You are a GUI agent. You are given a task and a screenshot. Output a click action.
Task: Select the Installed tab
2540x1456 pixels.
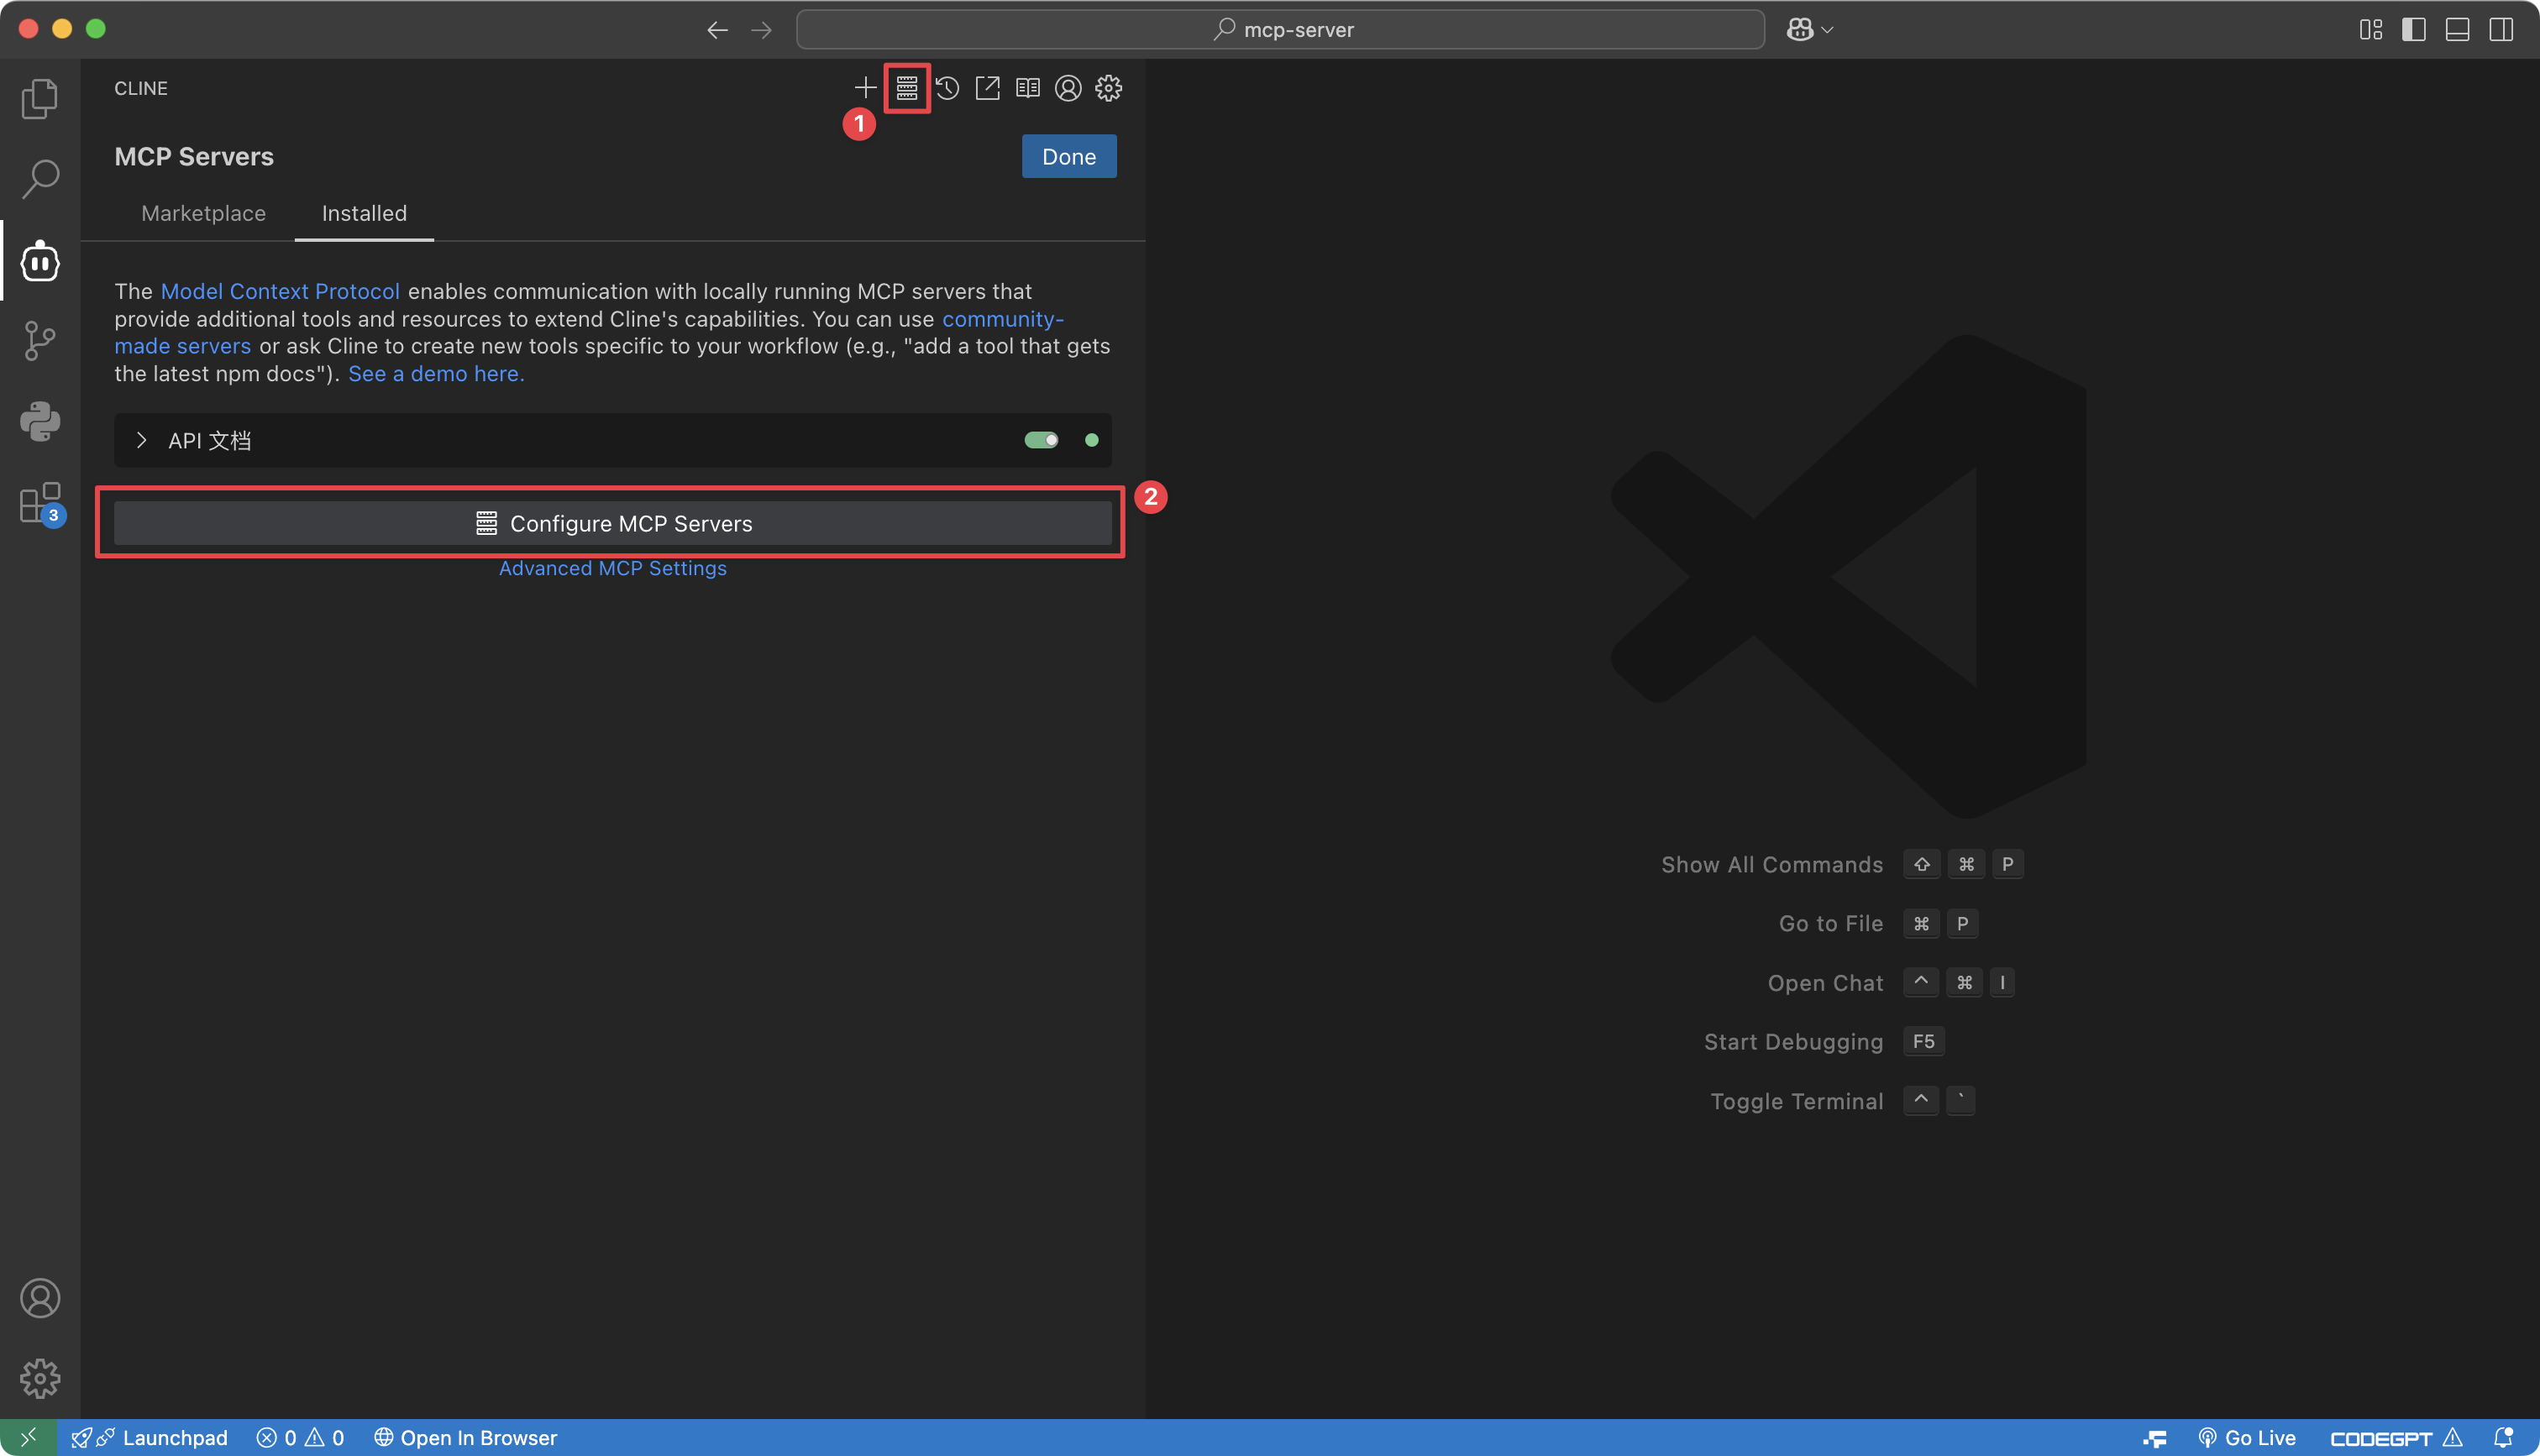coord(364,213)
